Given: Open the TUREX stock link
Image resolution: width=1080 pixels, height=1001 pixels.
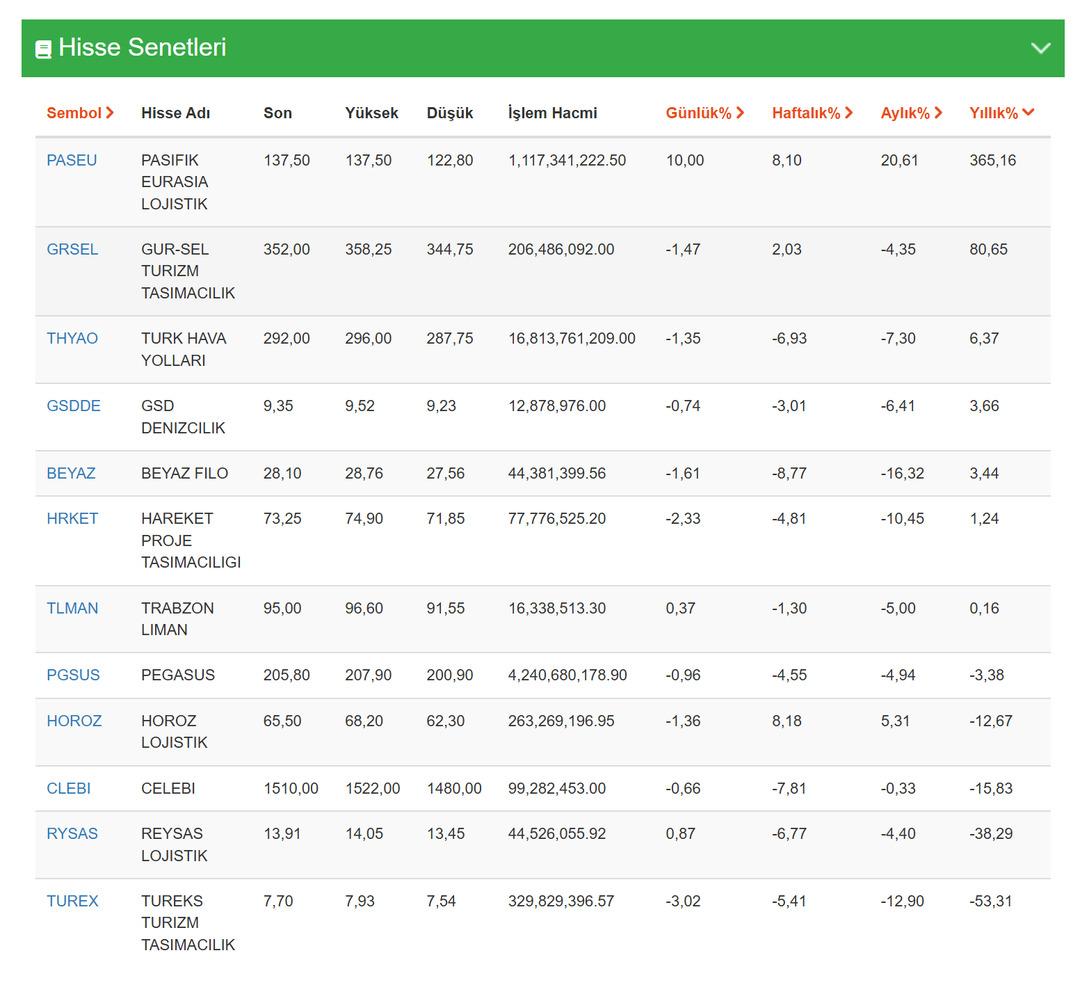Looking at the screenshot, I should 72,901.
